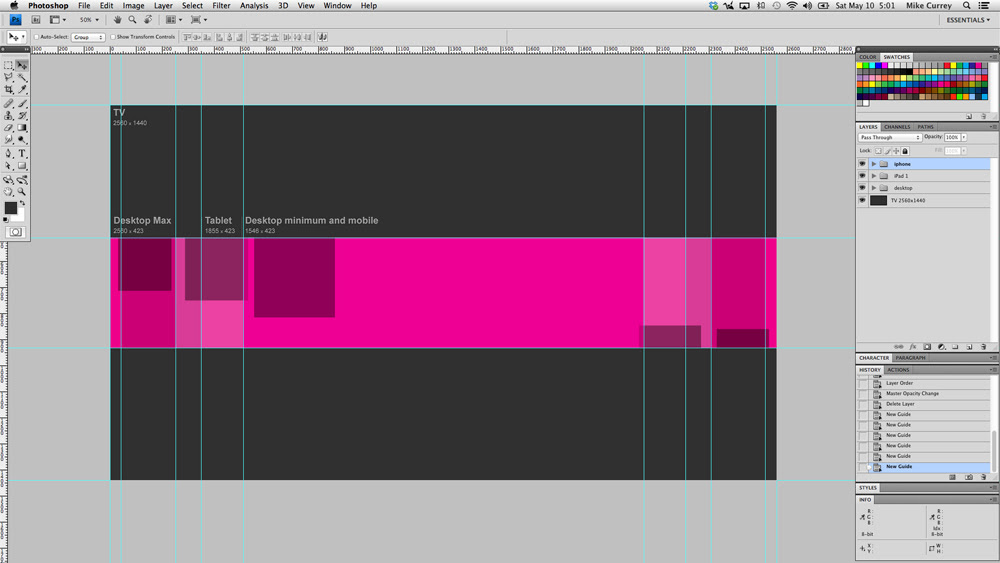Switch to the Channels tab
The height and width of the screenshot is (563, 1000).
click(x=897, y=127)
